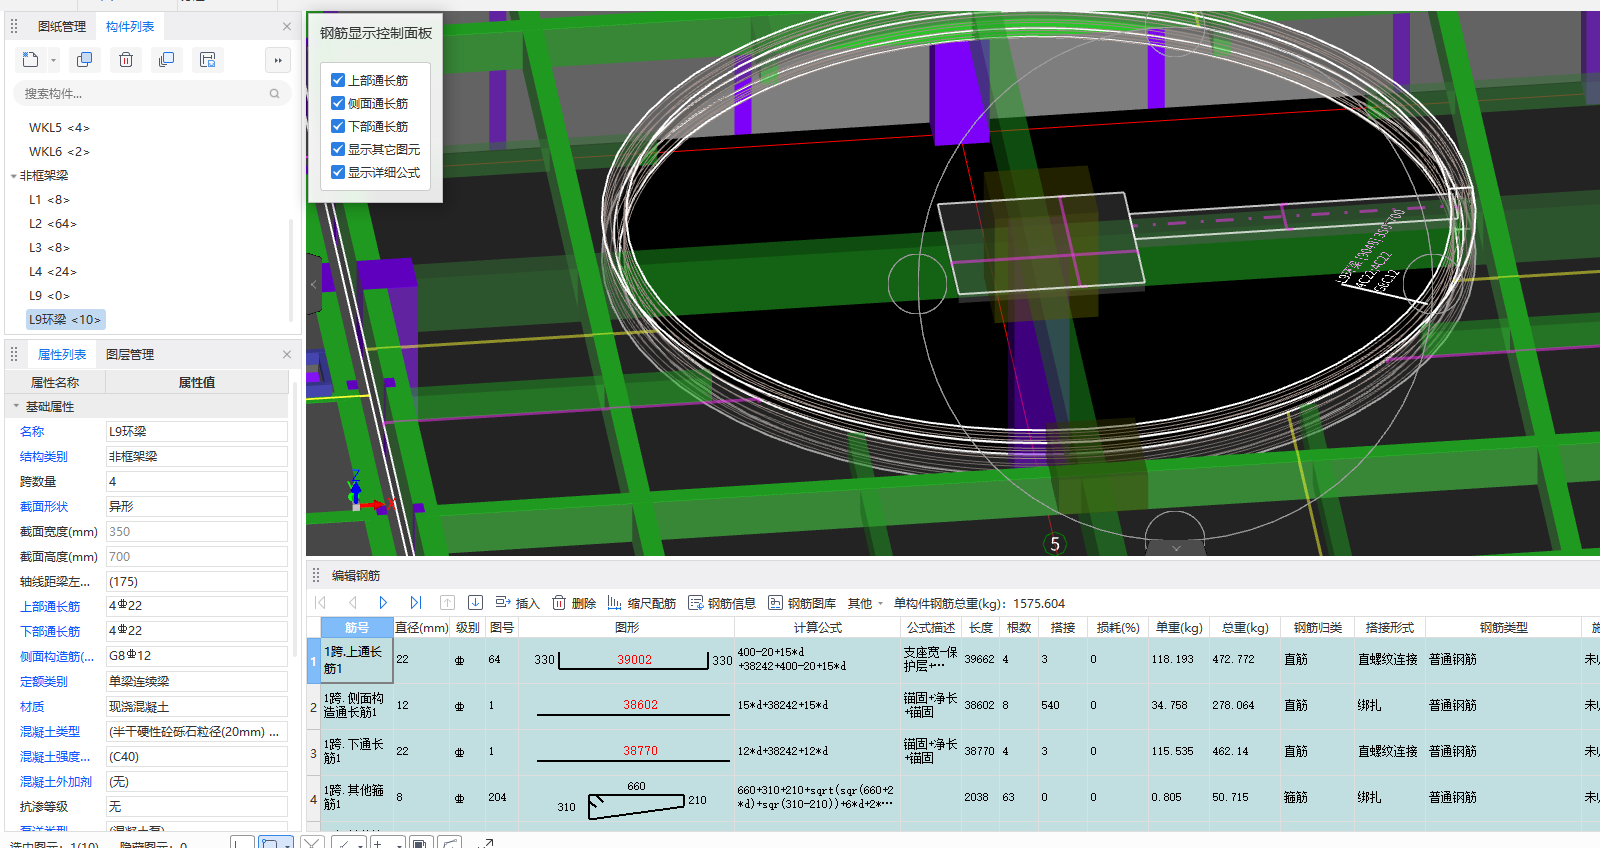Screen dimensions: 1600x848
Task: Click the shape value 38602
Action: pos(640,705)
